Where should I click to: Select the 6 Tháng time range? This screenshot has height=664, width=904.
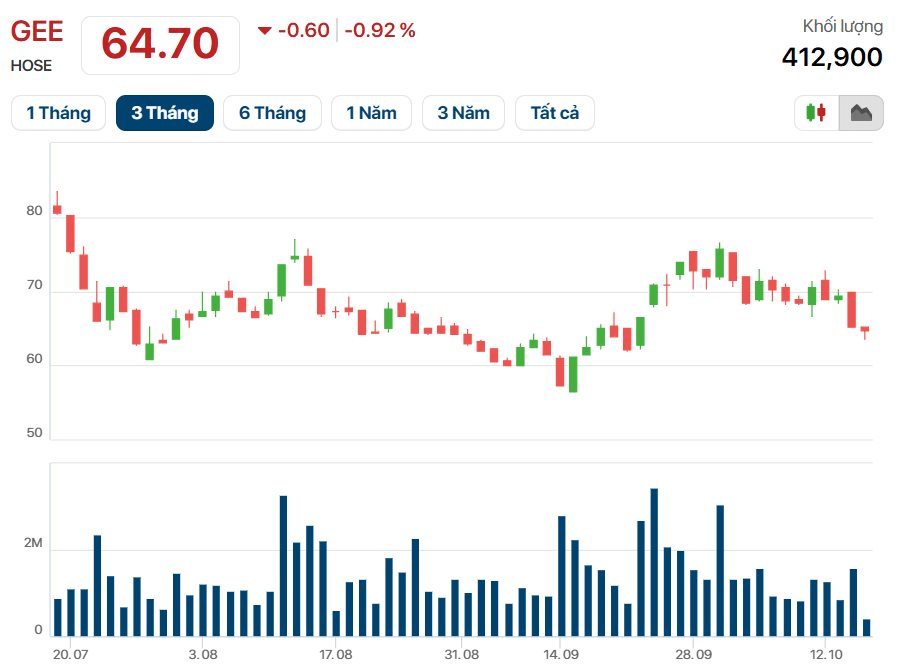point(272,113)
